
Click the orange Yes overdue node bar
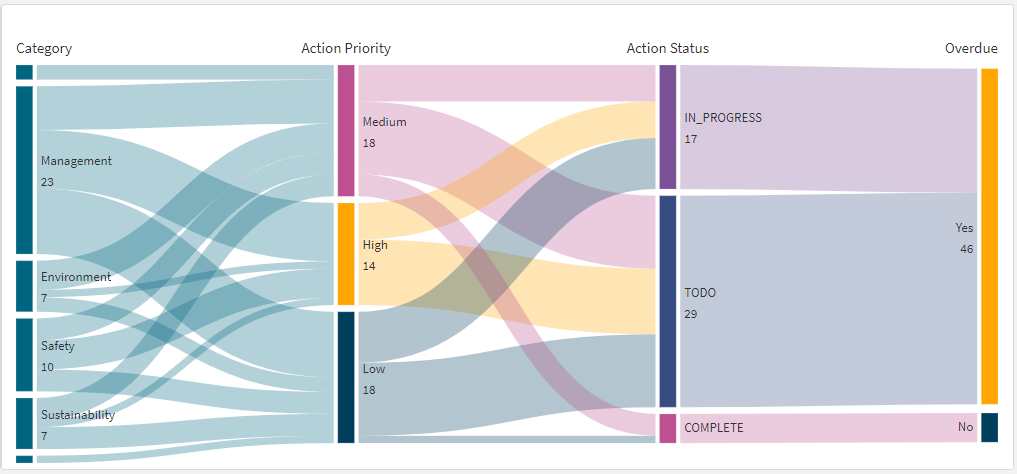(x=989, y=236)
